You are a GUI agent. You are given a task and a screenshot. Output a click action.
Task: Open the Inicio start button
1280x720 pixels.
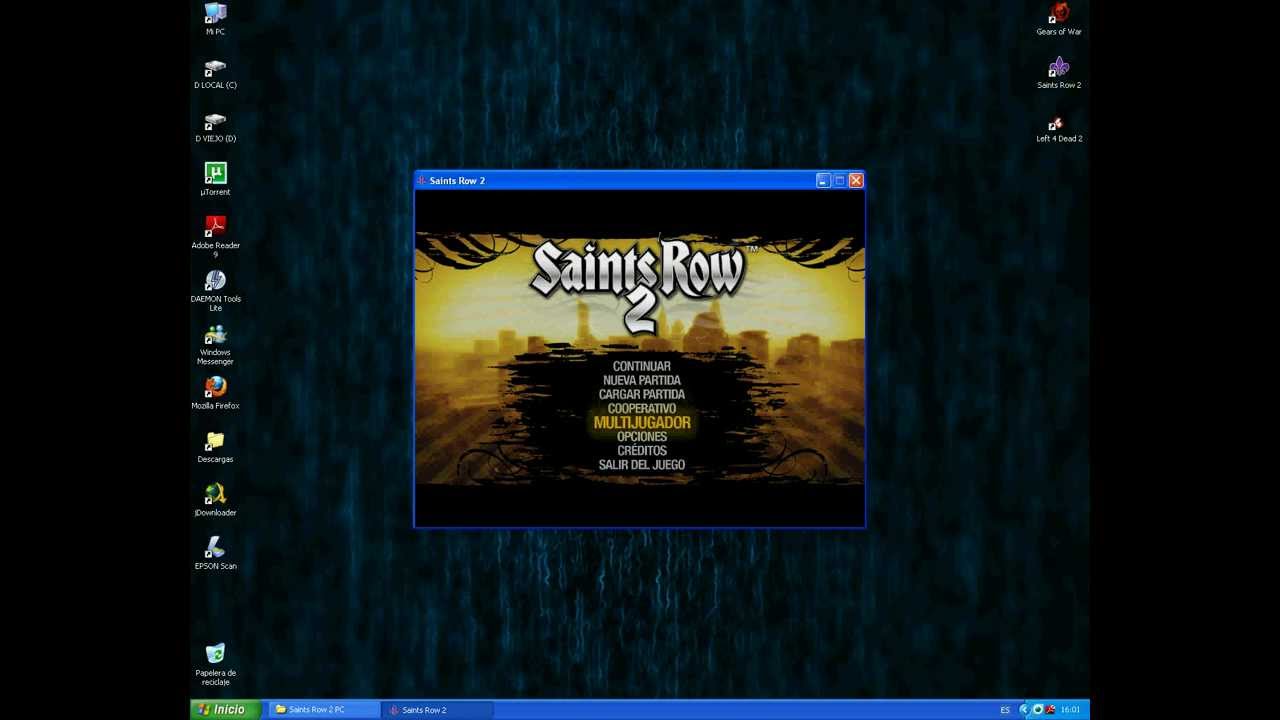[225, 710]
